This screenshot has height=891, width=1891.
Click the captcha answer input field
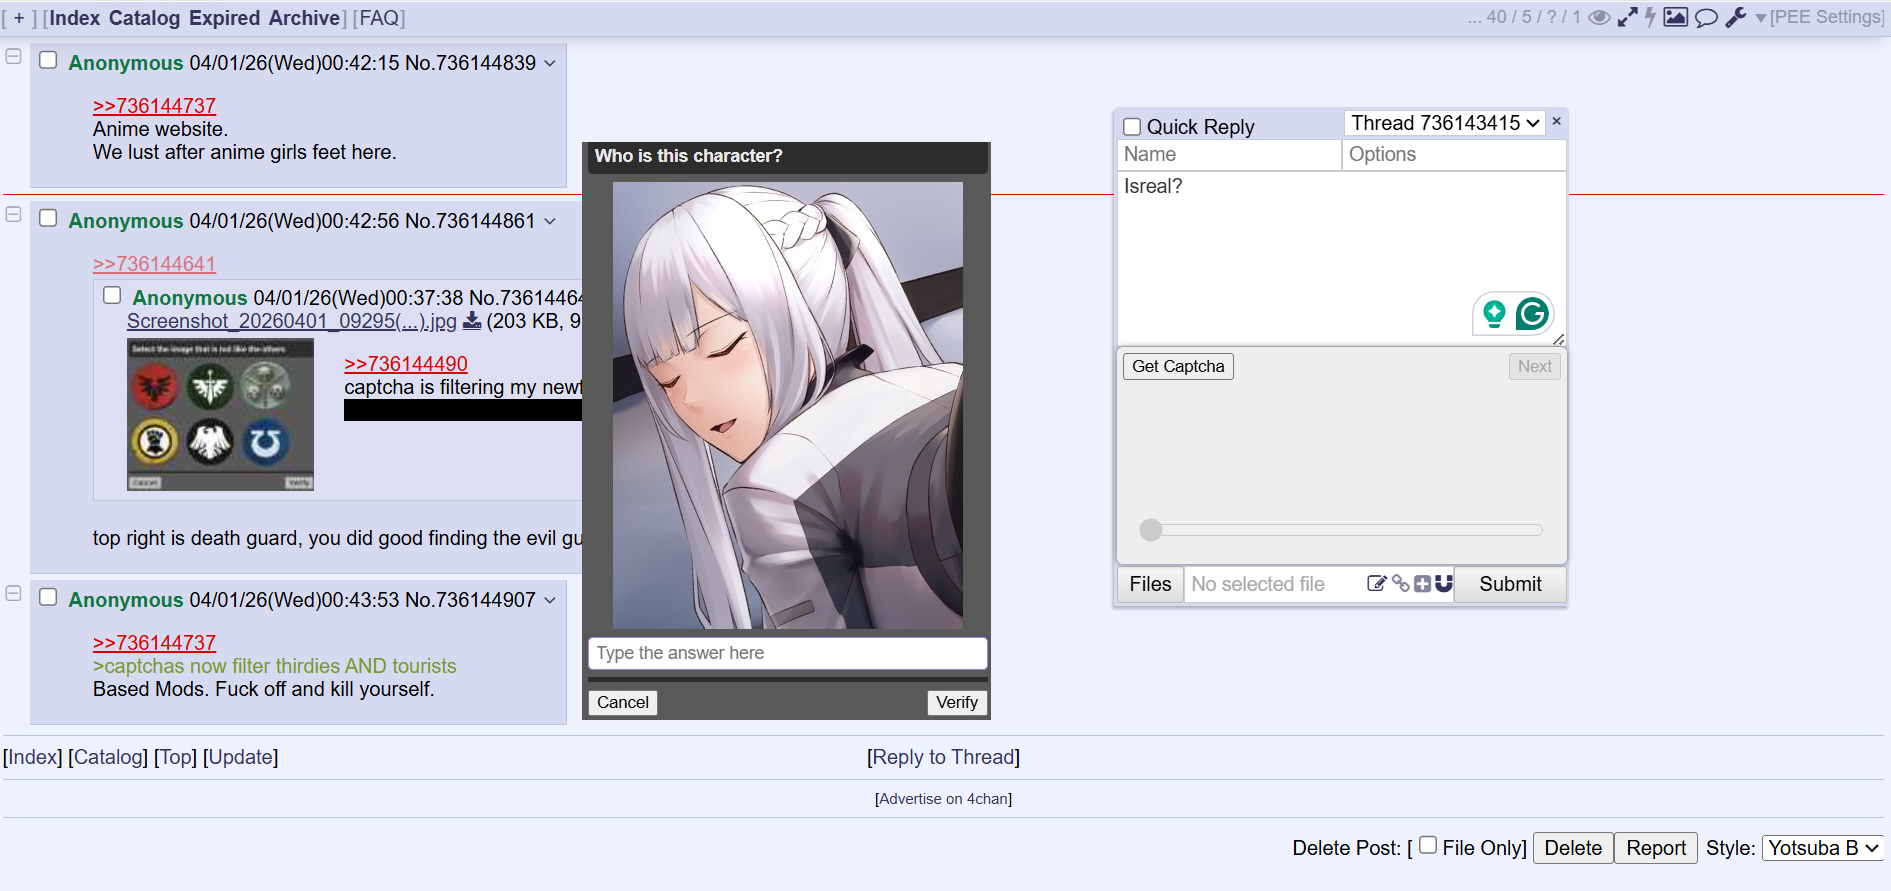click(788, 653)
